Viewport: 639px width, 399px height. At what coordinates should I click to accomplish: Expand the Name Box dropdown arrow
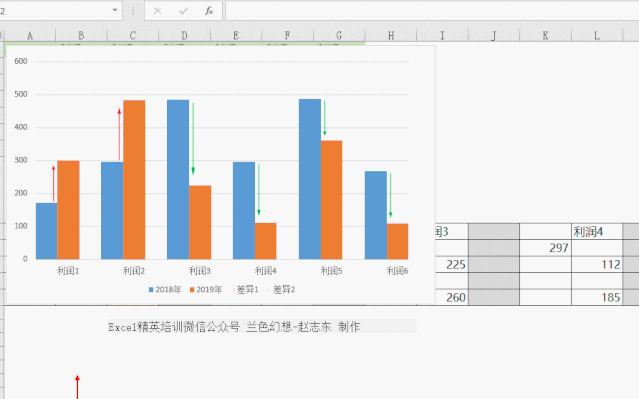(115, 10)
